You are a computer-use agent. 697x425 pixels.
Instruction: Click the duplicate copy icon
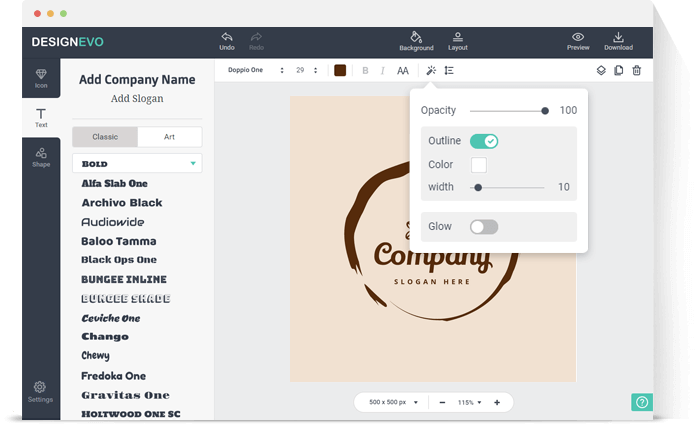point(618,70)
